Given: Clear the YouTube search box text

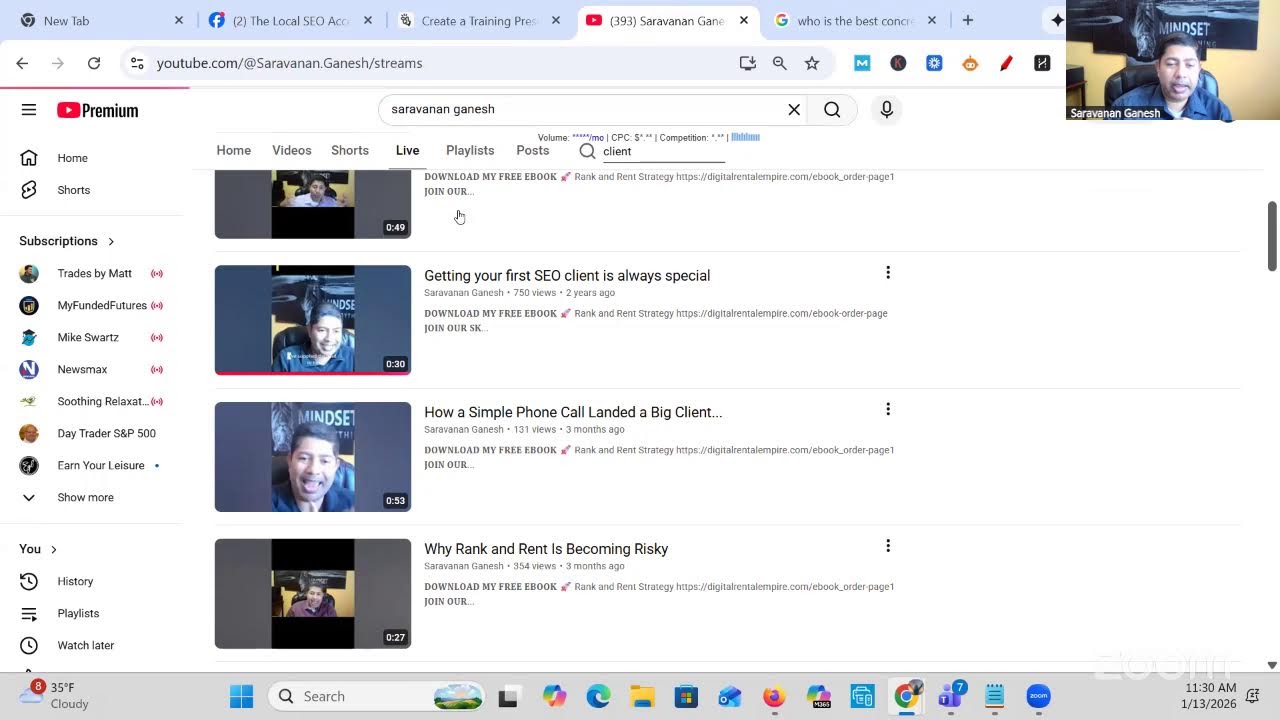Looking at the screenshot, I should tap(794, 109).
